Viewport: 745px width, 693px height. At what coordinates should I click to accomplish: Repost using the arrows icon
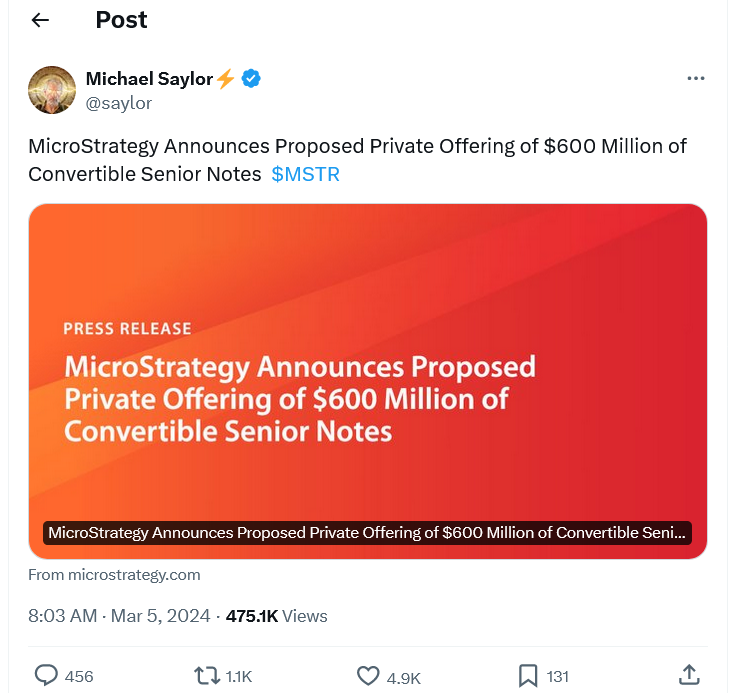tap(207, 675)
